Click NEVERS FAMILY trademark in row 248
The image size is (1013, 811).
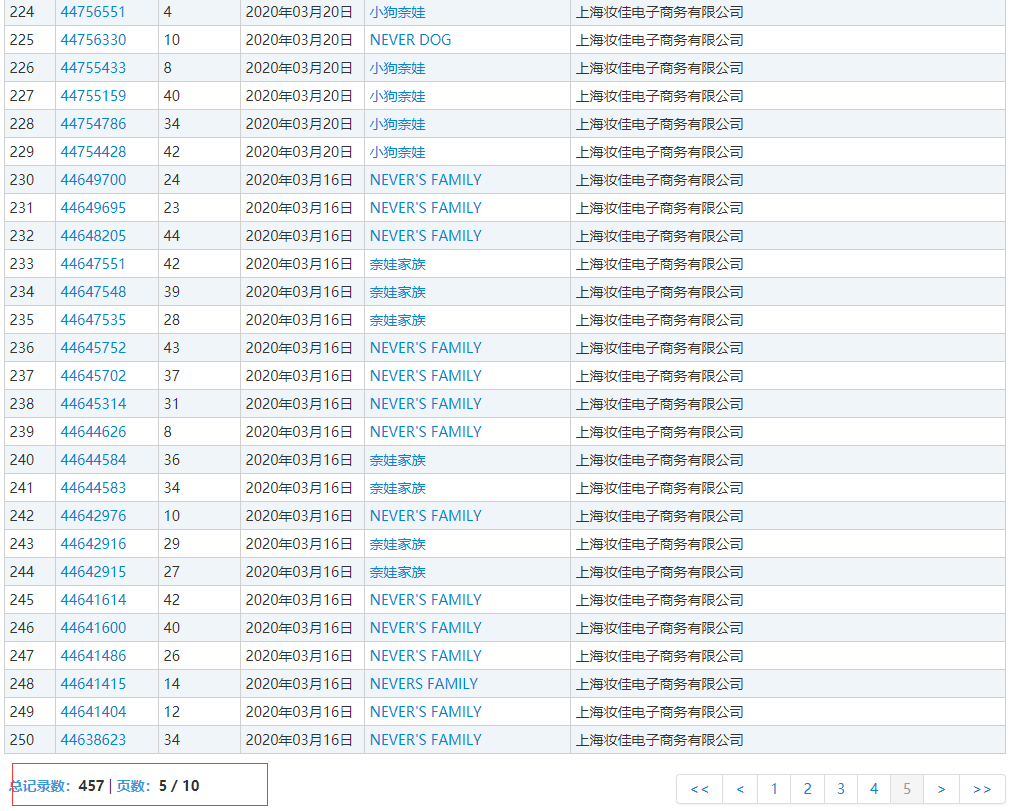(423, 684)
